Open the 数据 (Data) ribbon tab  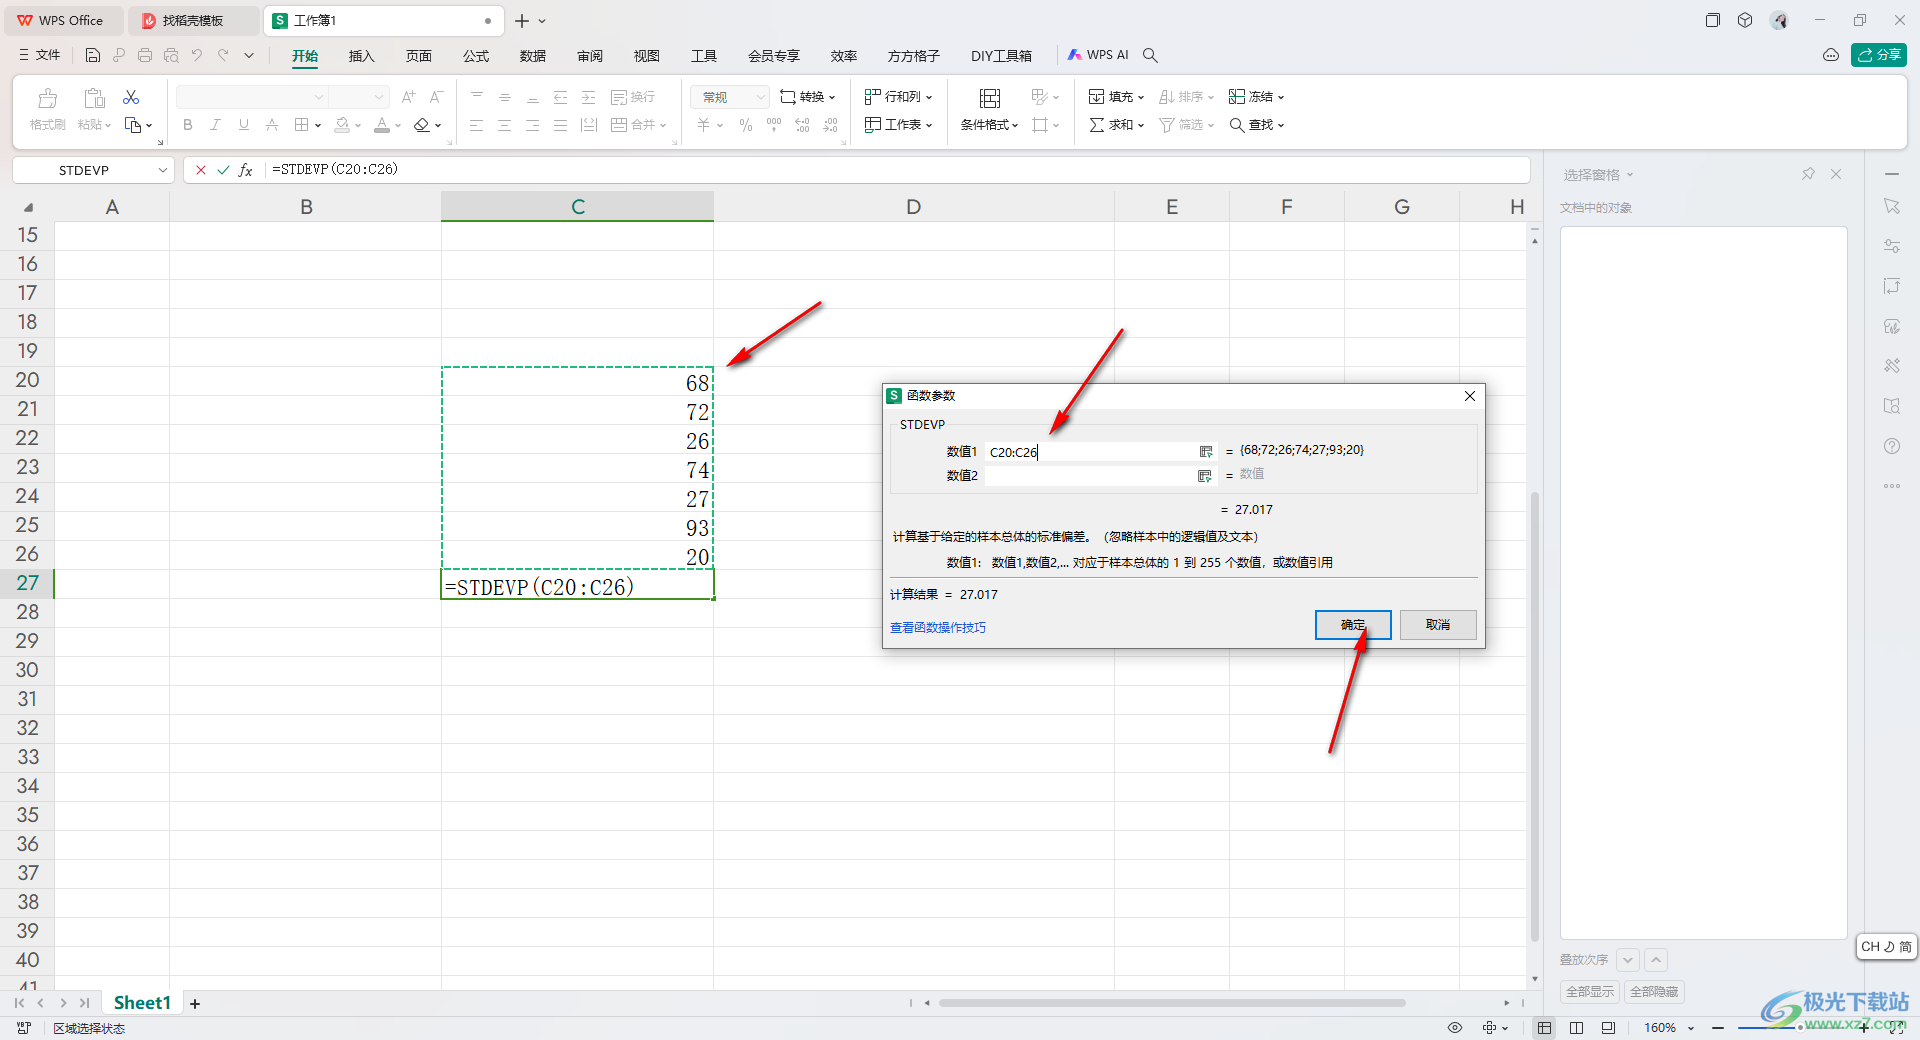tap(533, 56)
